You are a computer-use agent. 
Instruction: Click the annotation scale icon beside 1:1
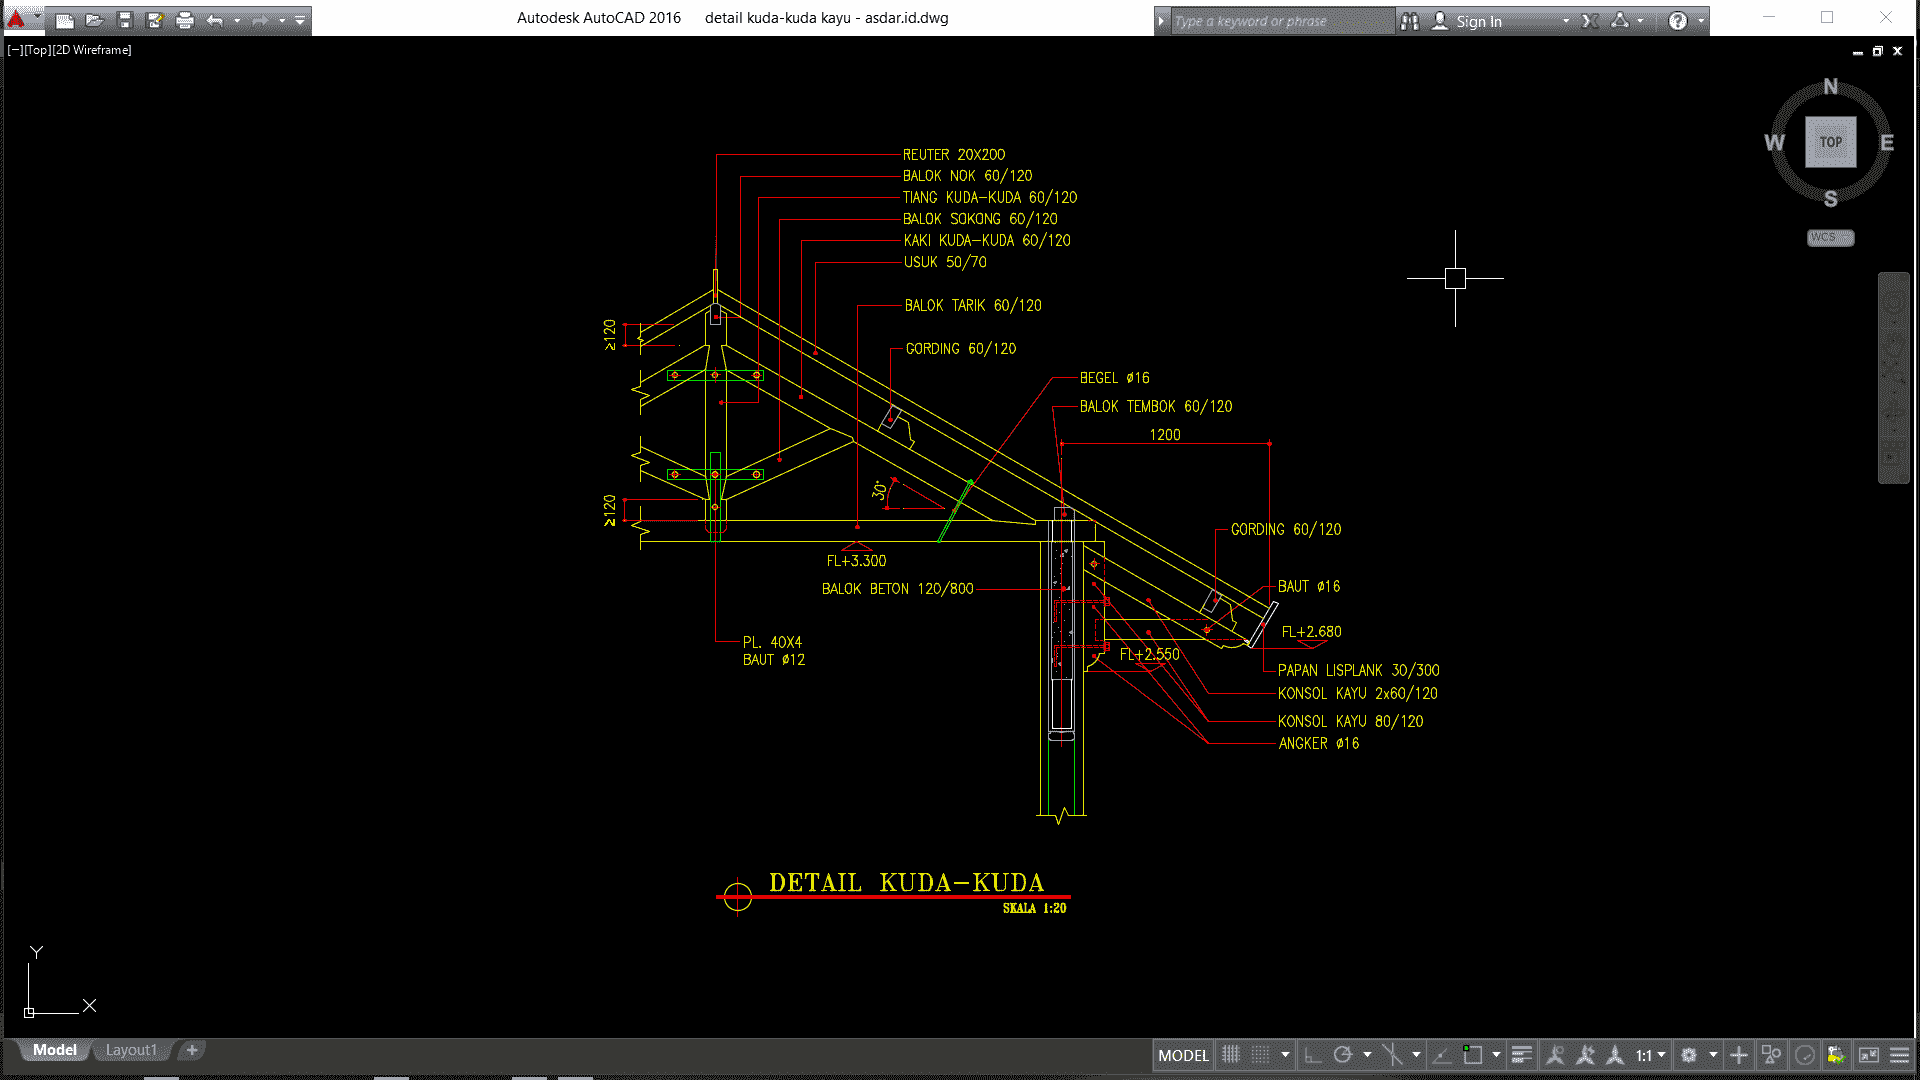point(1615,1055)
